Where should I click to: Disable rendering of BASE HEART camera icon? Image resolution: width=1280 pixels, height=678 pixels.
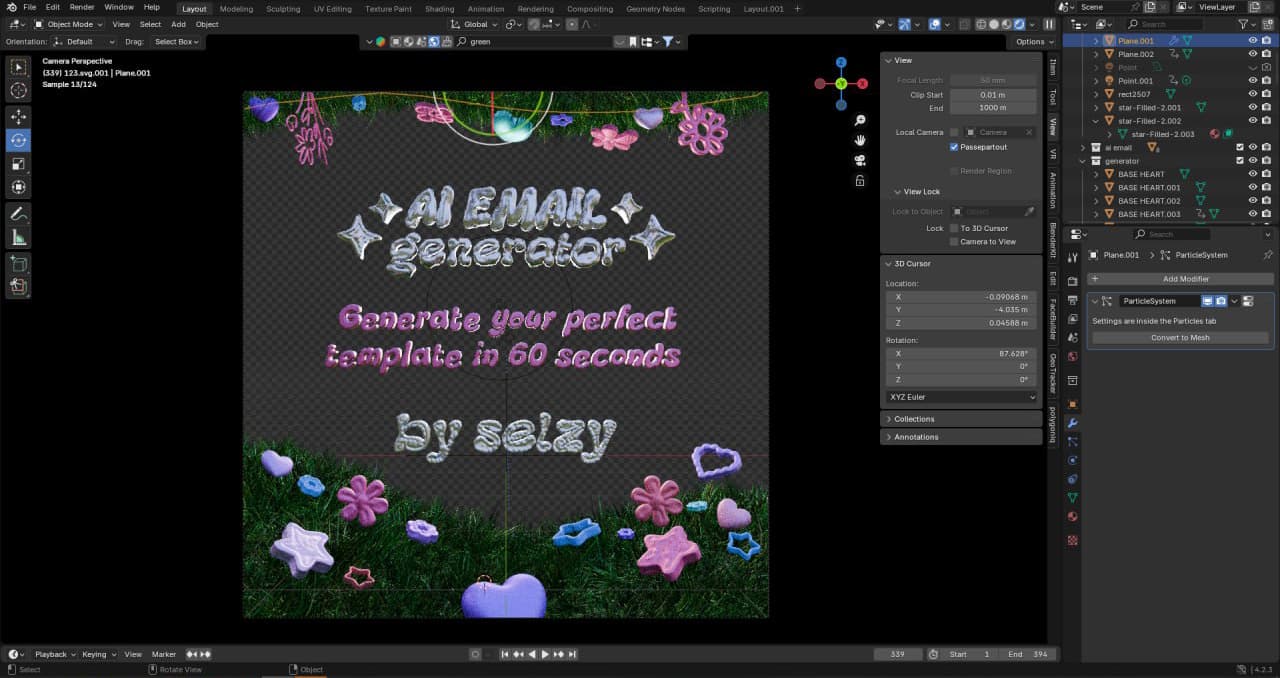(x=1266, y=174)
